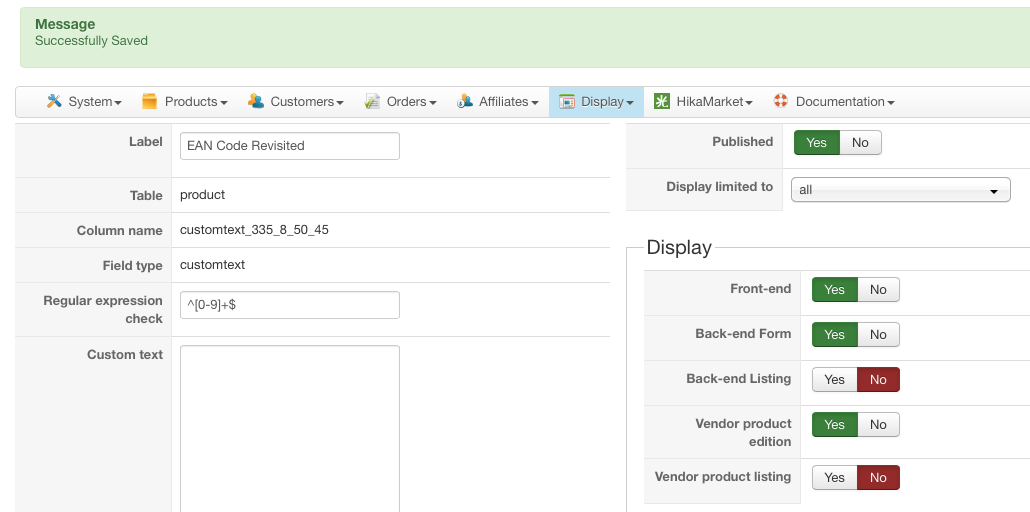This screenshot has width=1030, height=512.
Task: Click the Orders notepad icon
Action: [x=372, y=101]
